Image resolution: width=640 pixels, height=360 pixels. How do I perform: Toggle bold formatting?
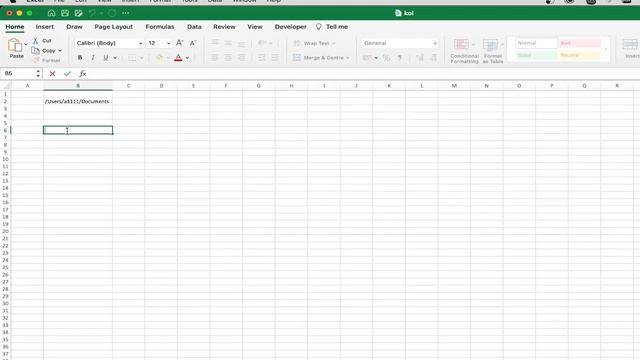(80, 58)
